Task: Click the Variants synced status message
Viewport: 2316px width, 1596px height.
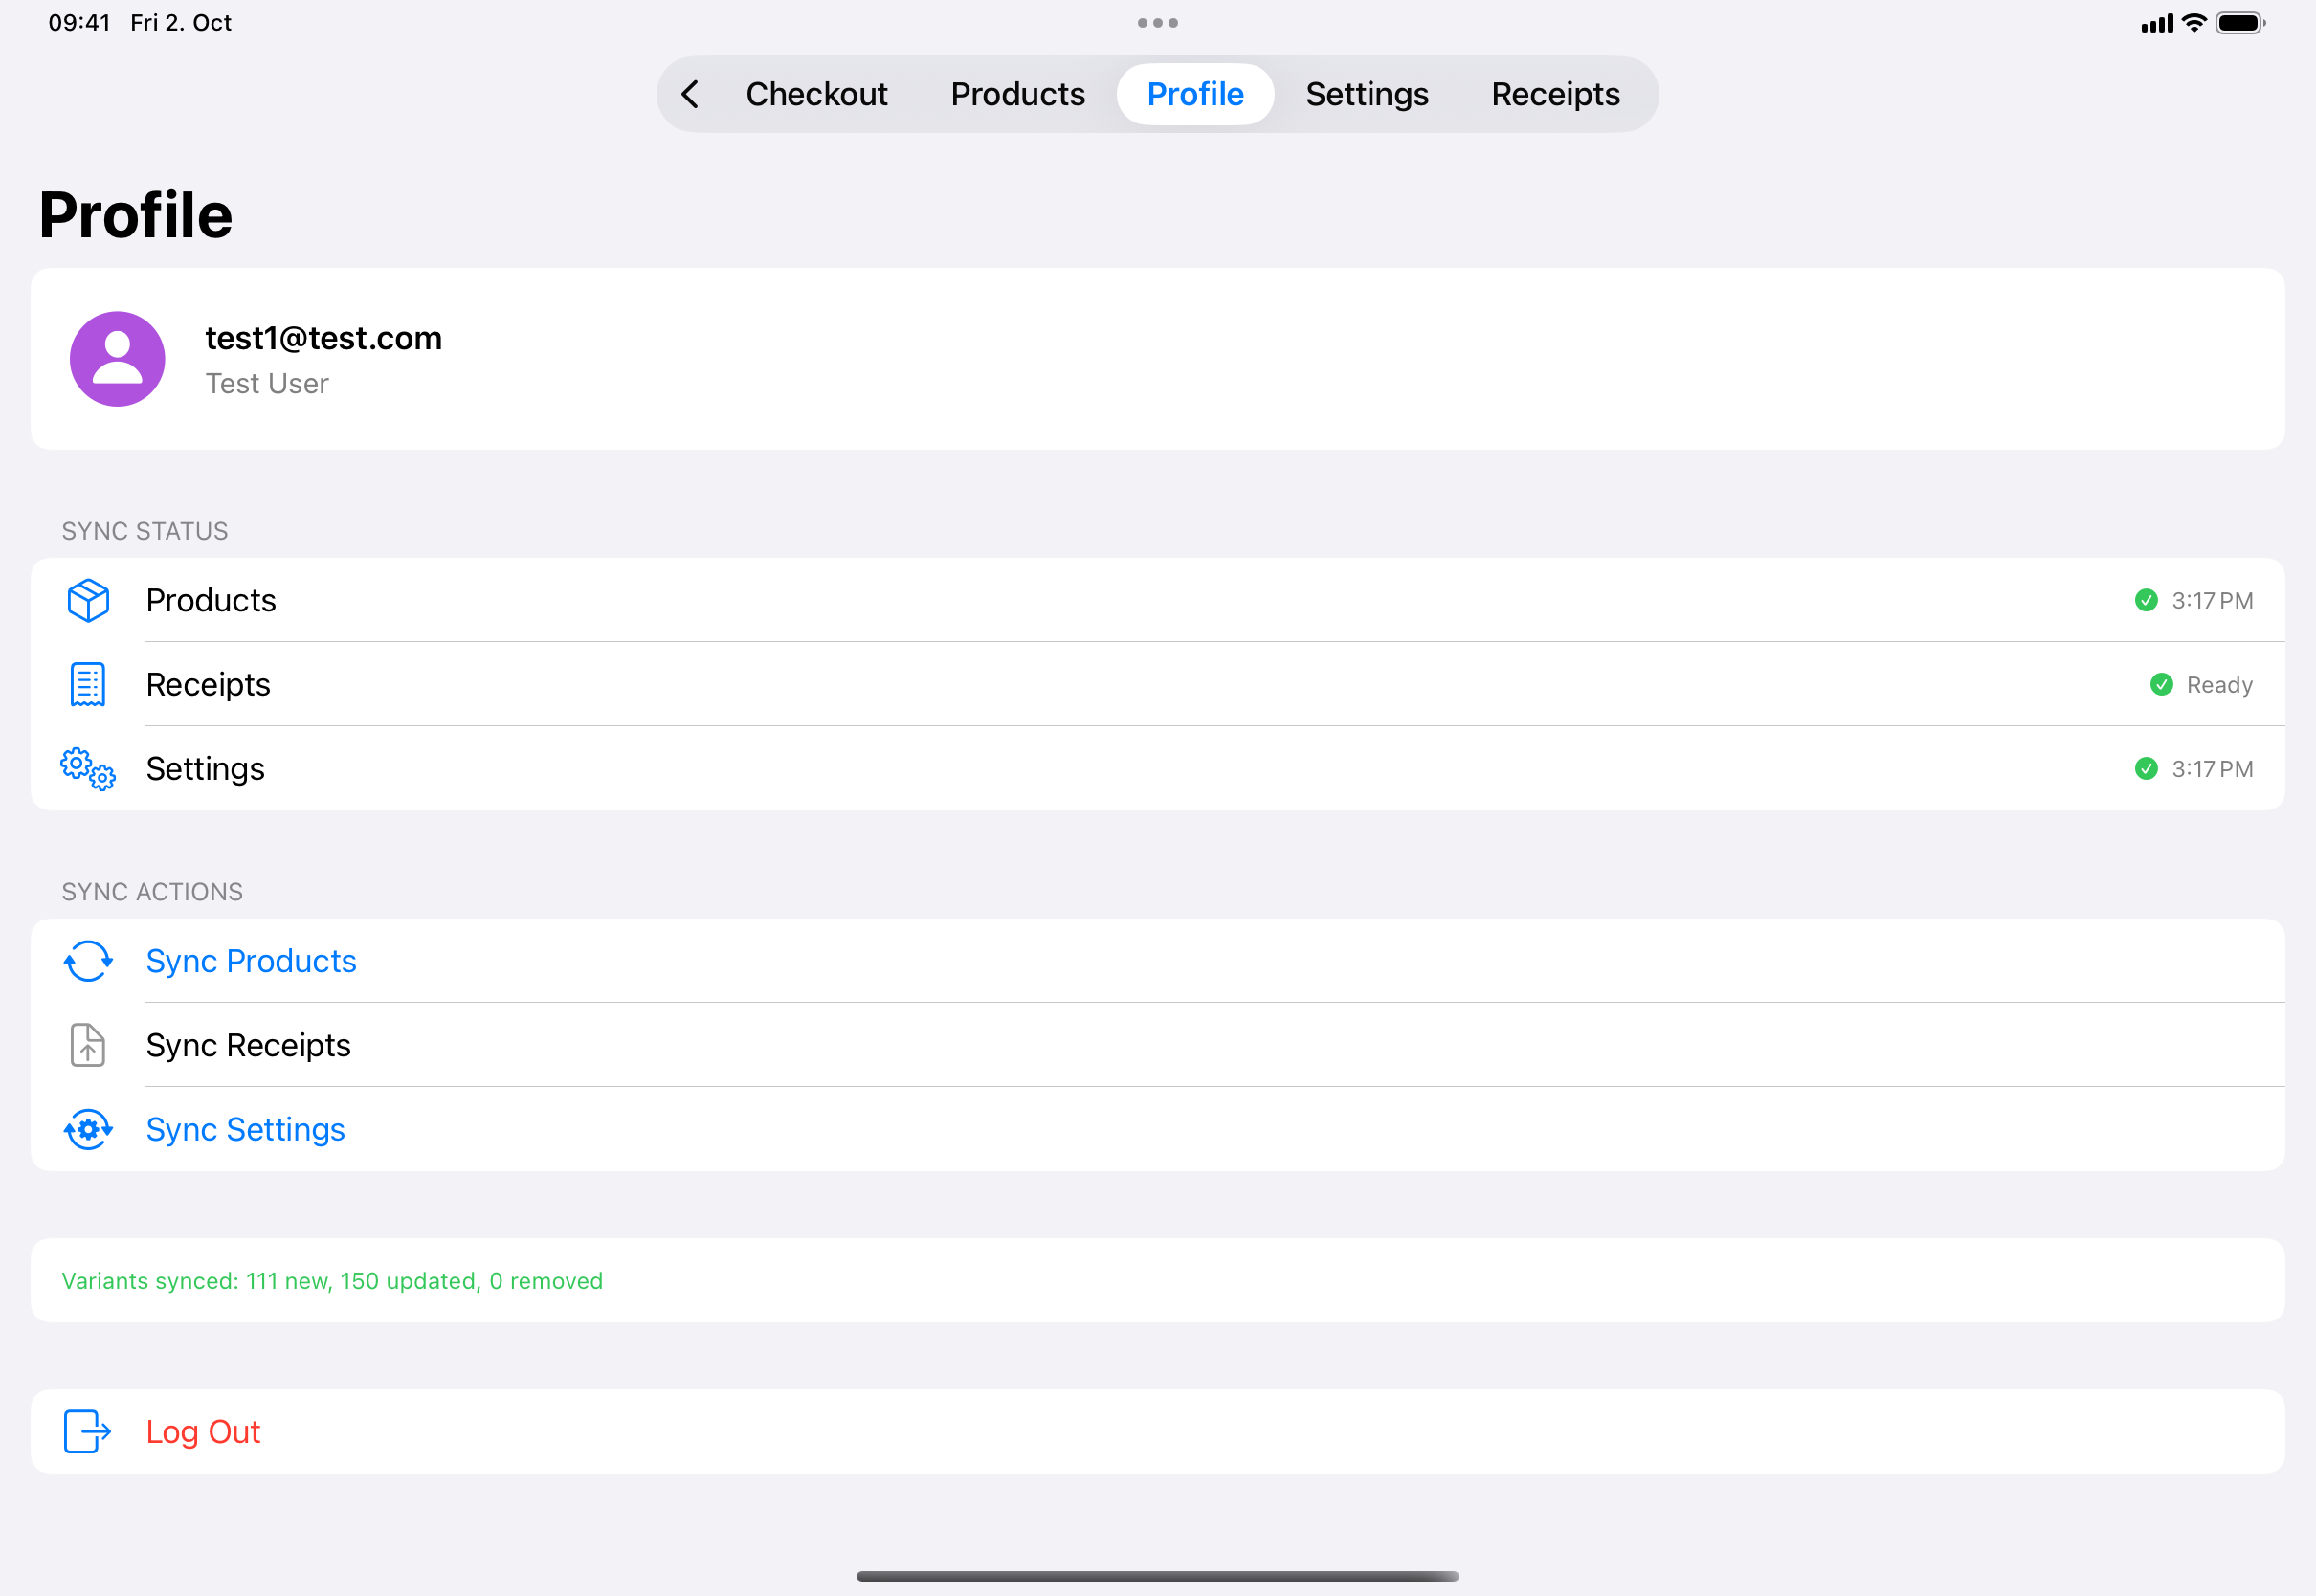Action: 332,1280
